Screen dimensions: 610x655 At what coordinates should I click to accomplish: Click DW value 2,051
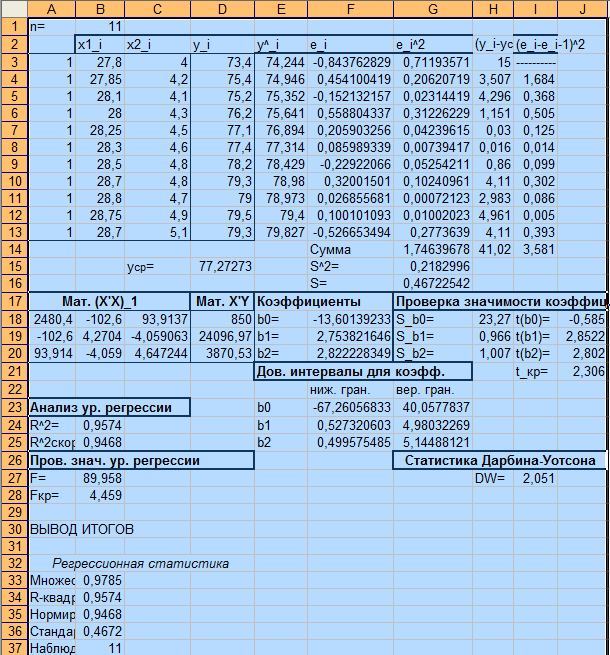click(535, 478)
